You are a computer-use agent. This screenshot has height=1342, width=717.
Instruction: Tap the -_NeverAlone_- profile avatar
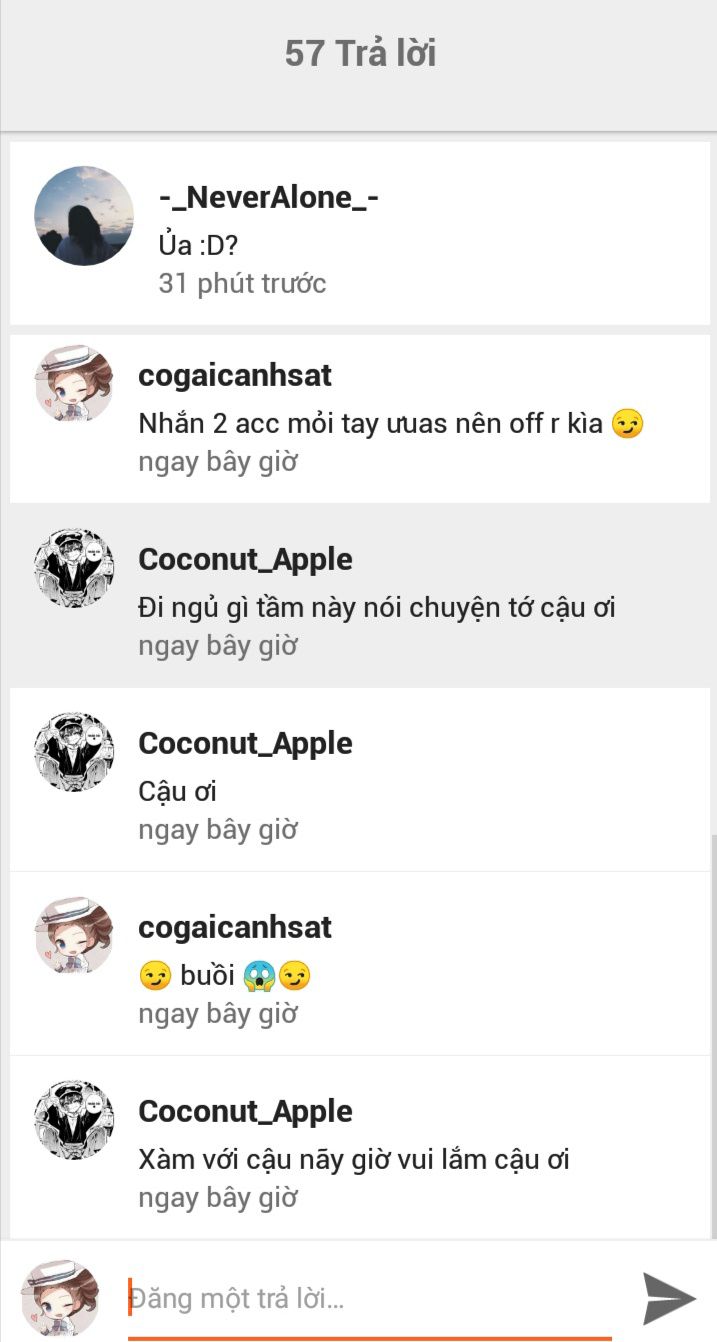pyautogui.click(x=84, y=216)
